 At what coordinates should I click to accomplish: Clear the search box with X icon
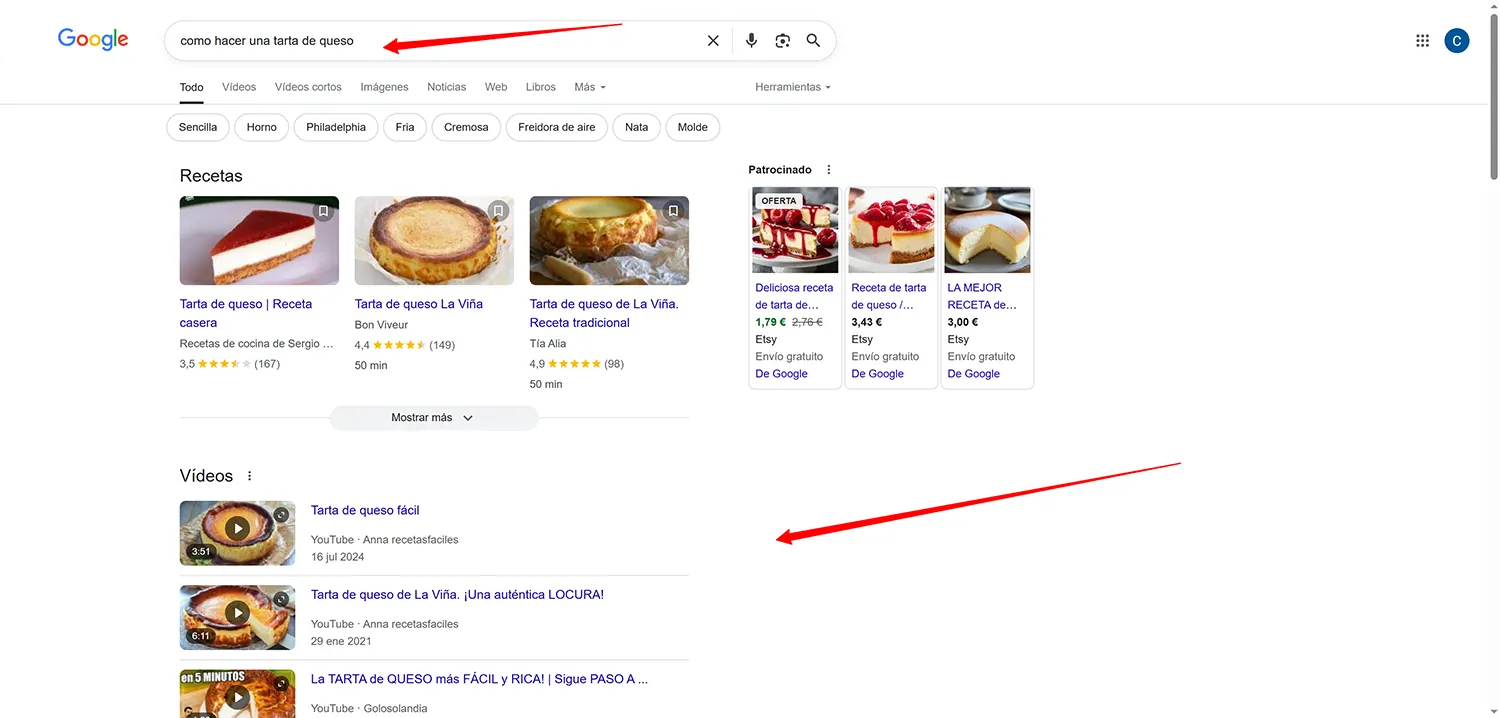point(713,41)
